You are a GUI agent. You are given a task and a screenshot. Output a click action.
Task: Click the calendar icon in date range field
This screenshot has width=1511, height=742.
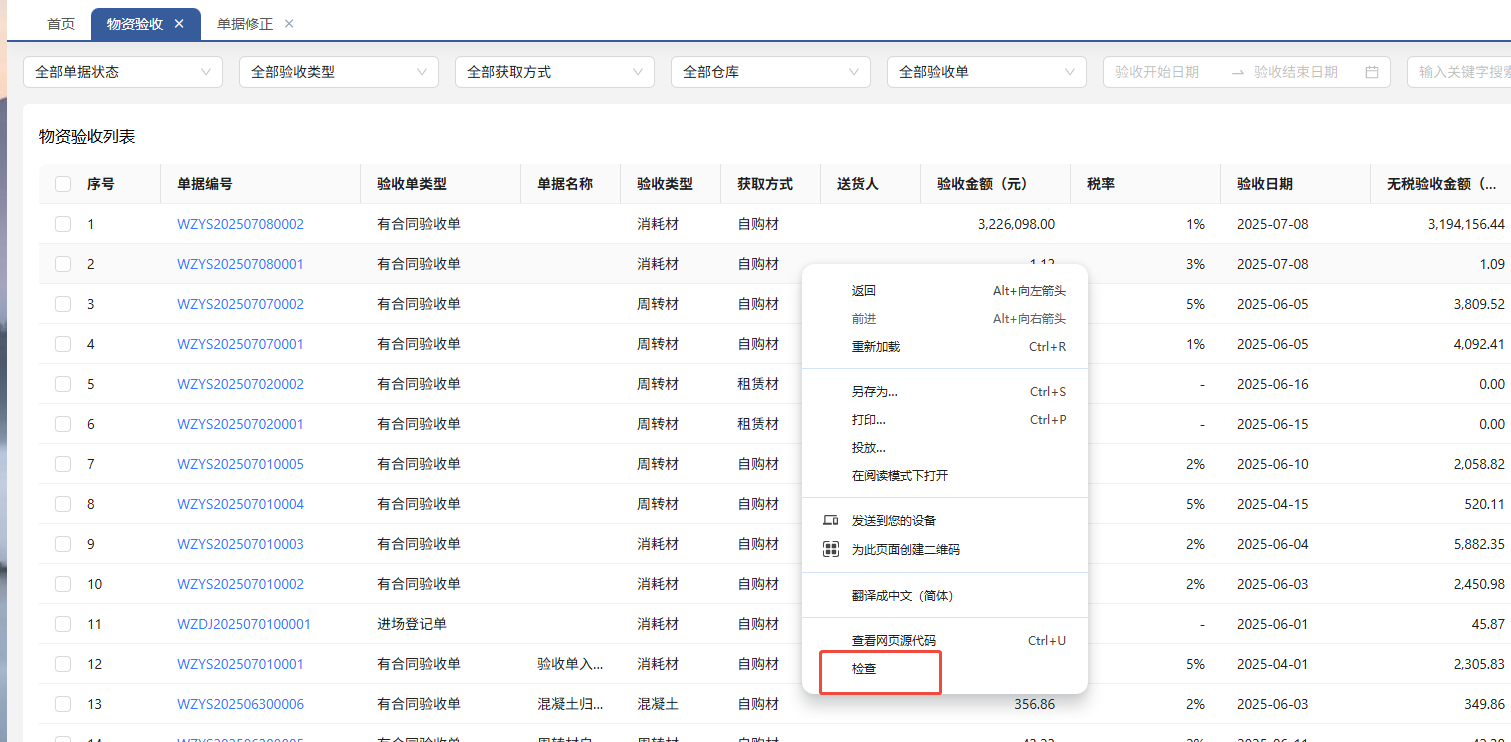click(1372, 72)
